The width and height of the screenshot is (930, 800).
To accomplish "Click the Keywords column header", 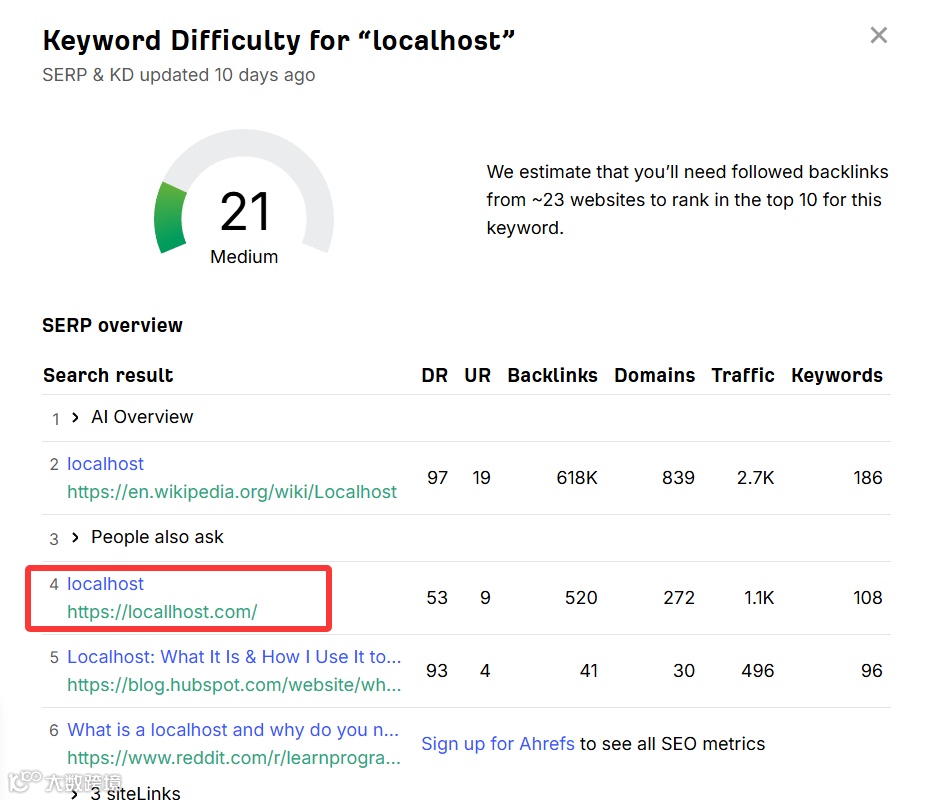I will point(836,376).
